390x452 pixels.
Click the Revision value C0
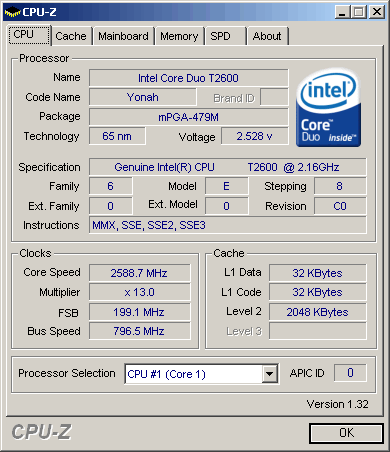pos(340,206)
